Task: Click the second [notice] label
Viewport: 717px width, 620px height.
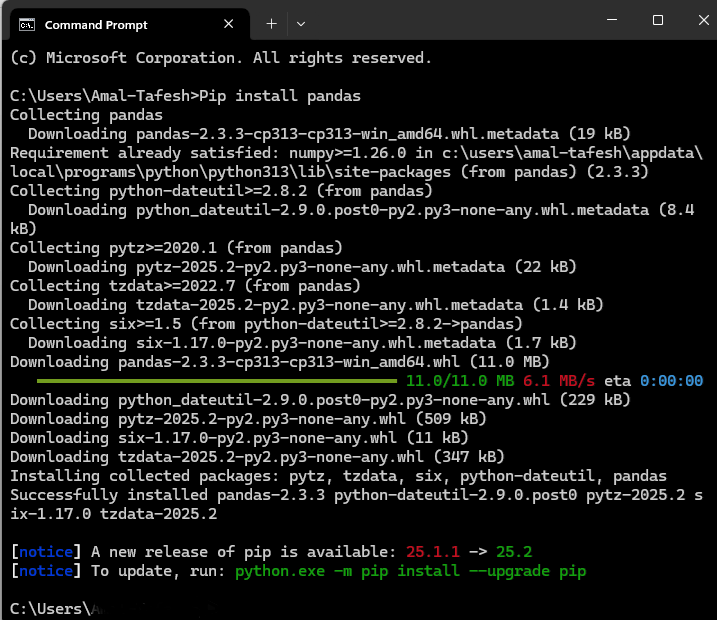Action: (x=46, y=571)
